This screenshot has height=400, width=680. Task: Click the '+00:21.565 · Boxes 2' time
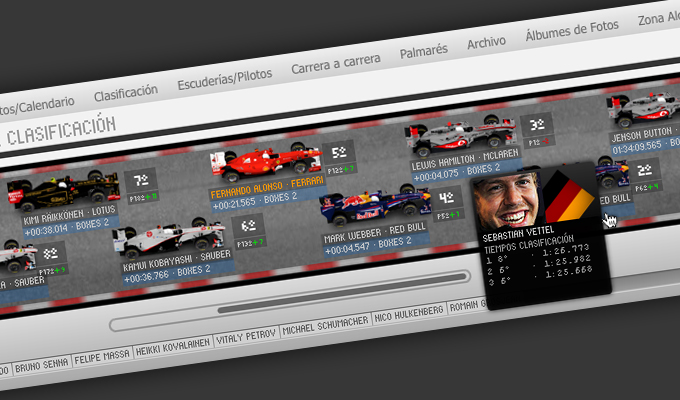(x=254, y=201)
